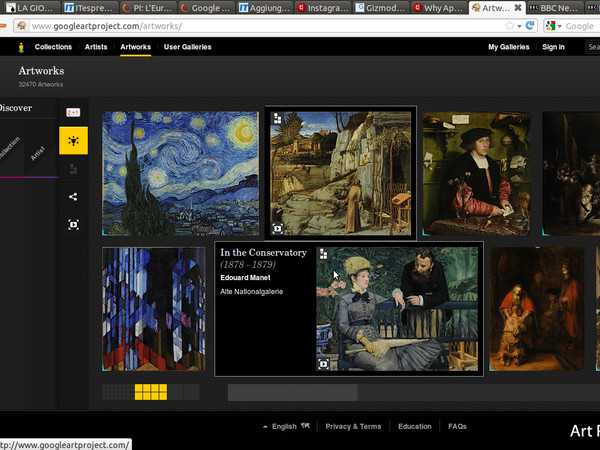
Task: Click the dimmed grid layout icon in sidebar
Action: [73, 169]
